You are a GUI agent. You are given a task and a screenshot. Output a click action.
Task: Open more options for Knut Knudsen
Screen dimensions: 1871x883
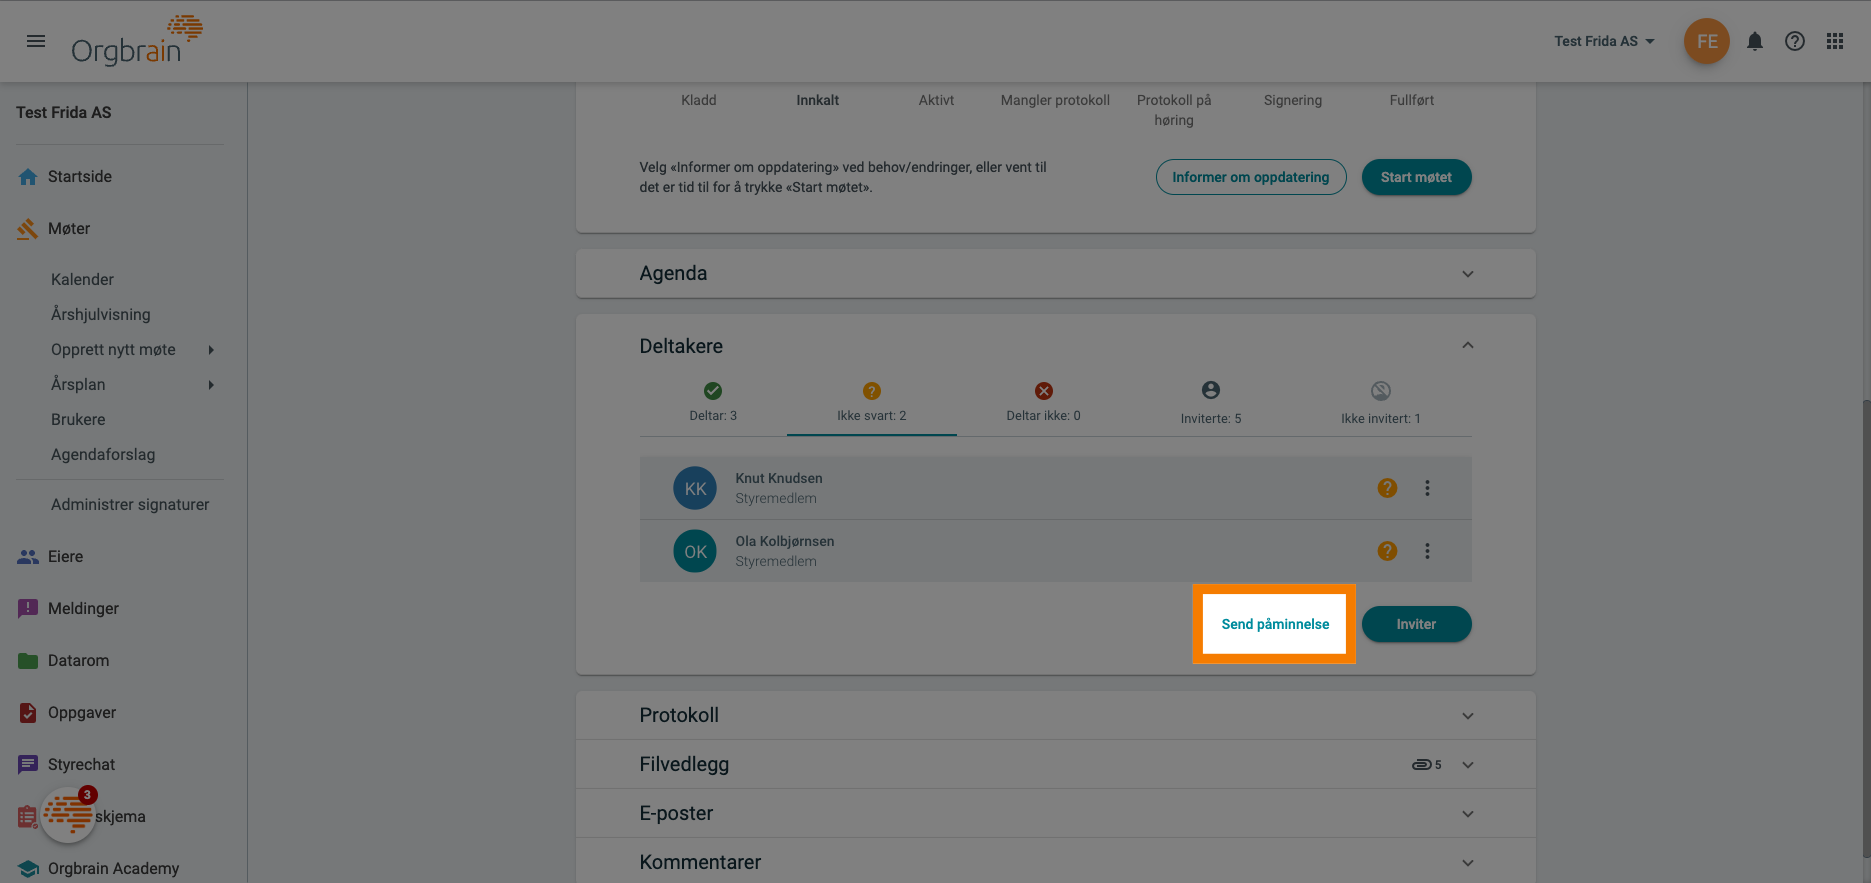[1427, 488]
